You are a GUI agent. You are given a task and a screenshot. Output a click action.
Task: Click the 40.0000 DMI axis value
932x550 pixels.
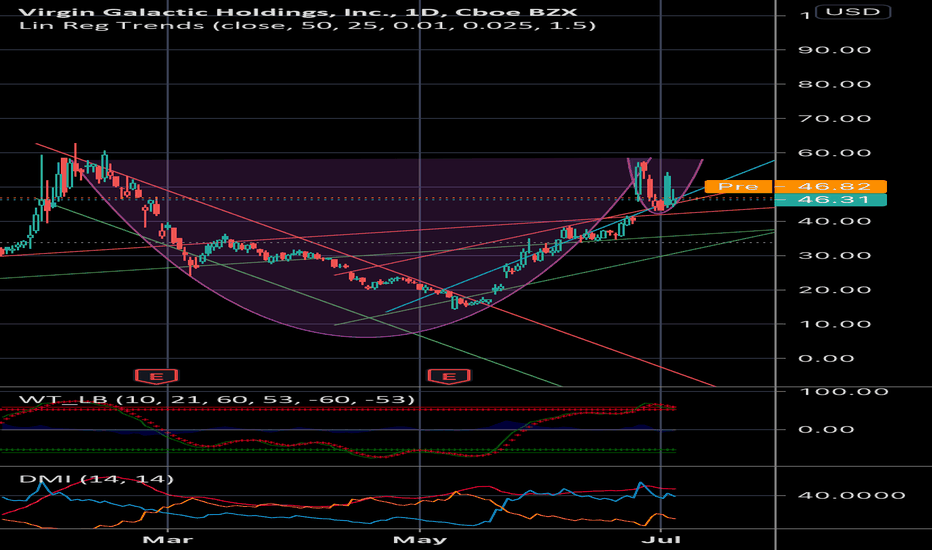851,495
